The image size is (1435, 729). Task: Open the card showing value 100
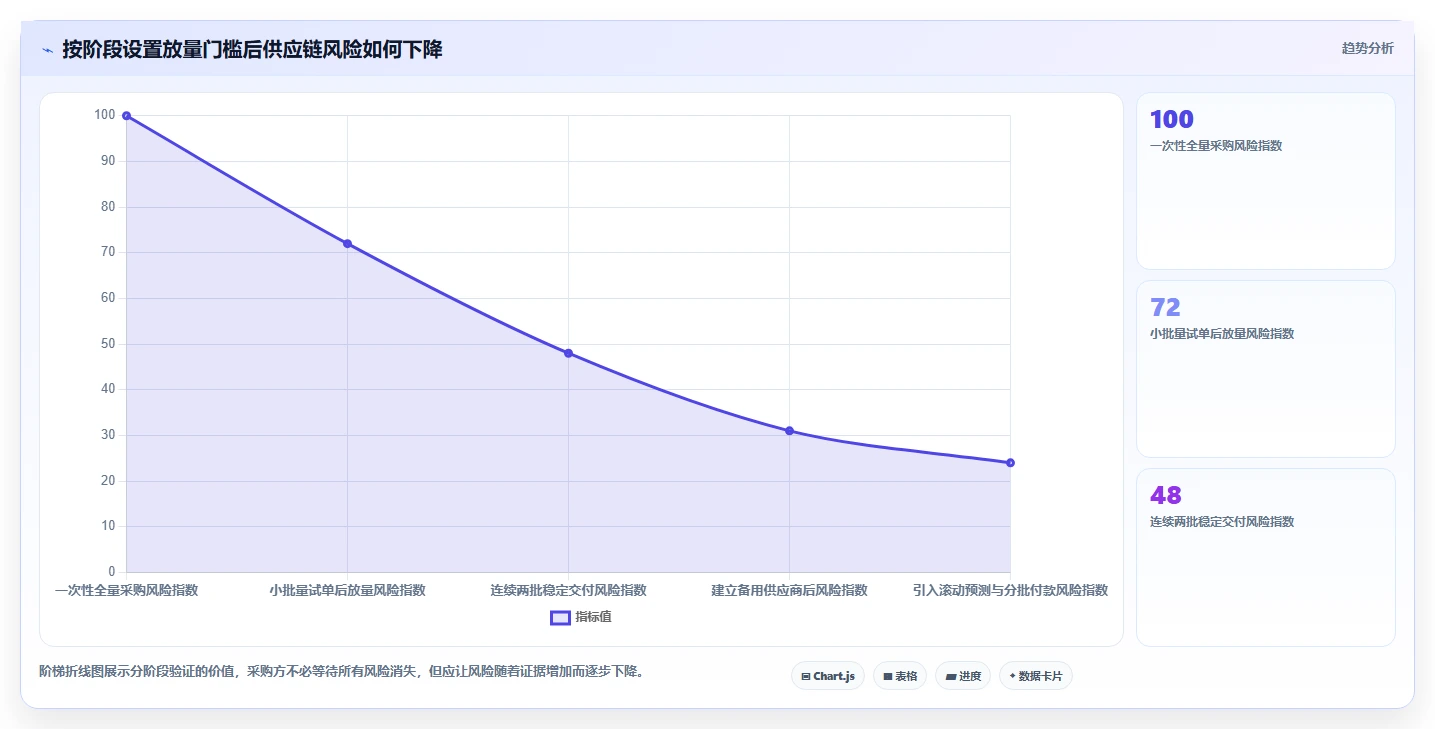tap(1265, 181)
